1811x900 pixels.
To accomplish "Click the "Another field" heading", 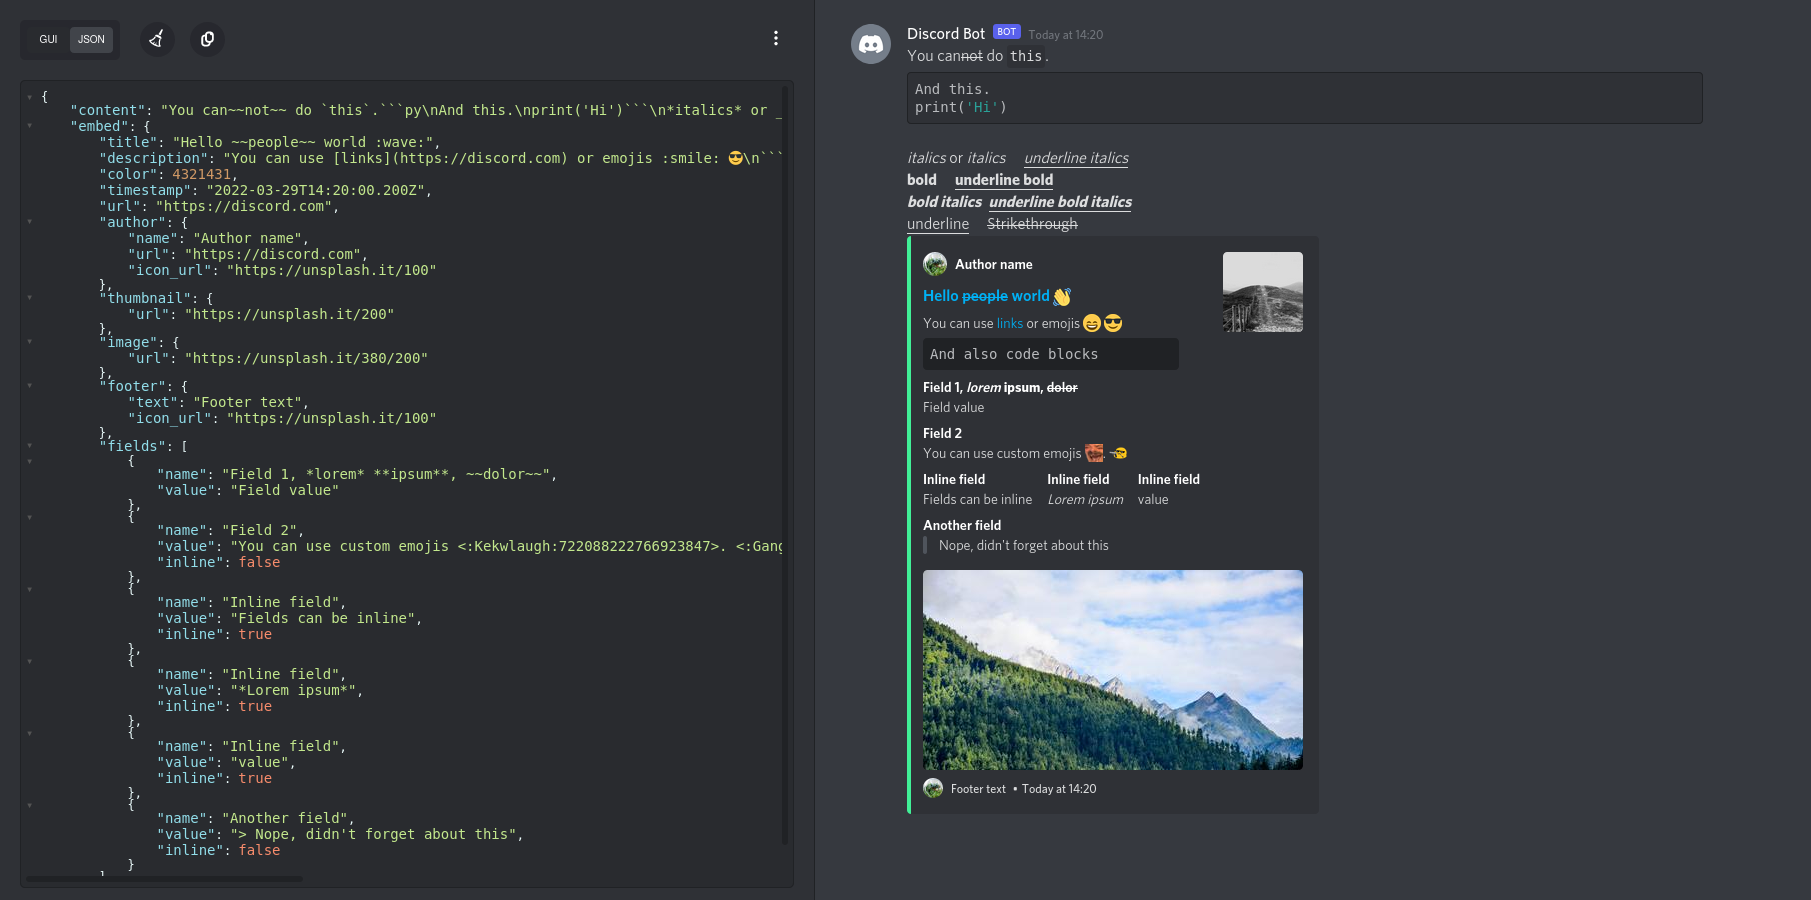I will (x=962, y=526).
